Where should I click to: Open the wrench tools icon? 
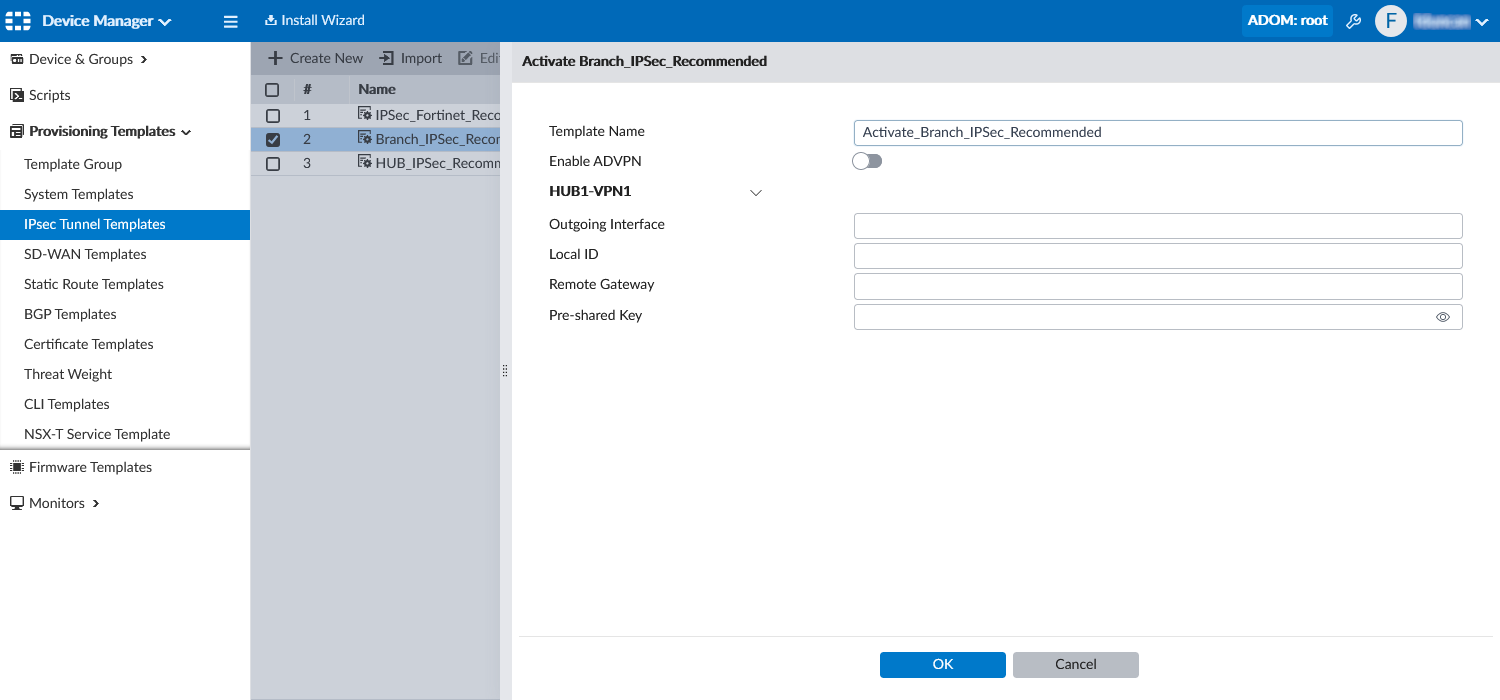(1353, 21)
